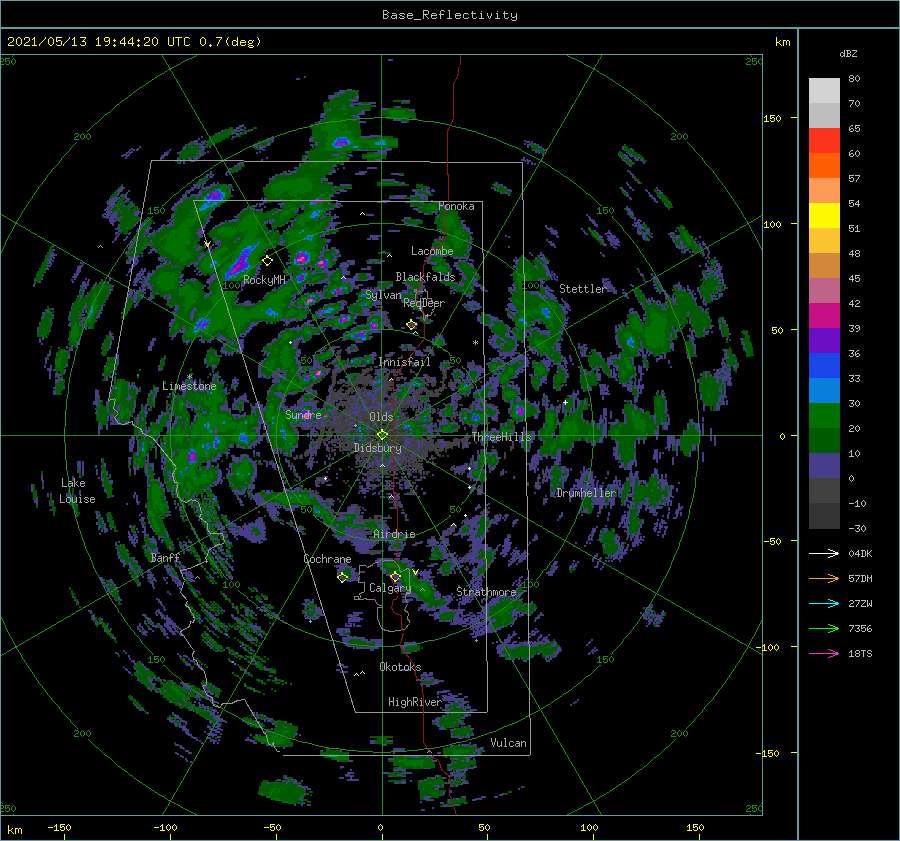Image resolution: width=900 pixels, height=841 pixels.
Task: Click the yellow diamond marker below RedDeer
Action: [412, 325]
